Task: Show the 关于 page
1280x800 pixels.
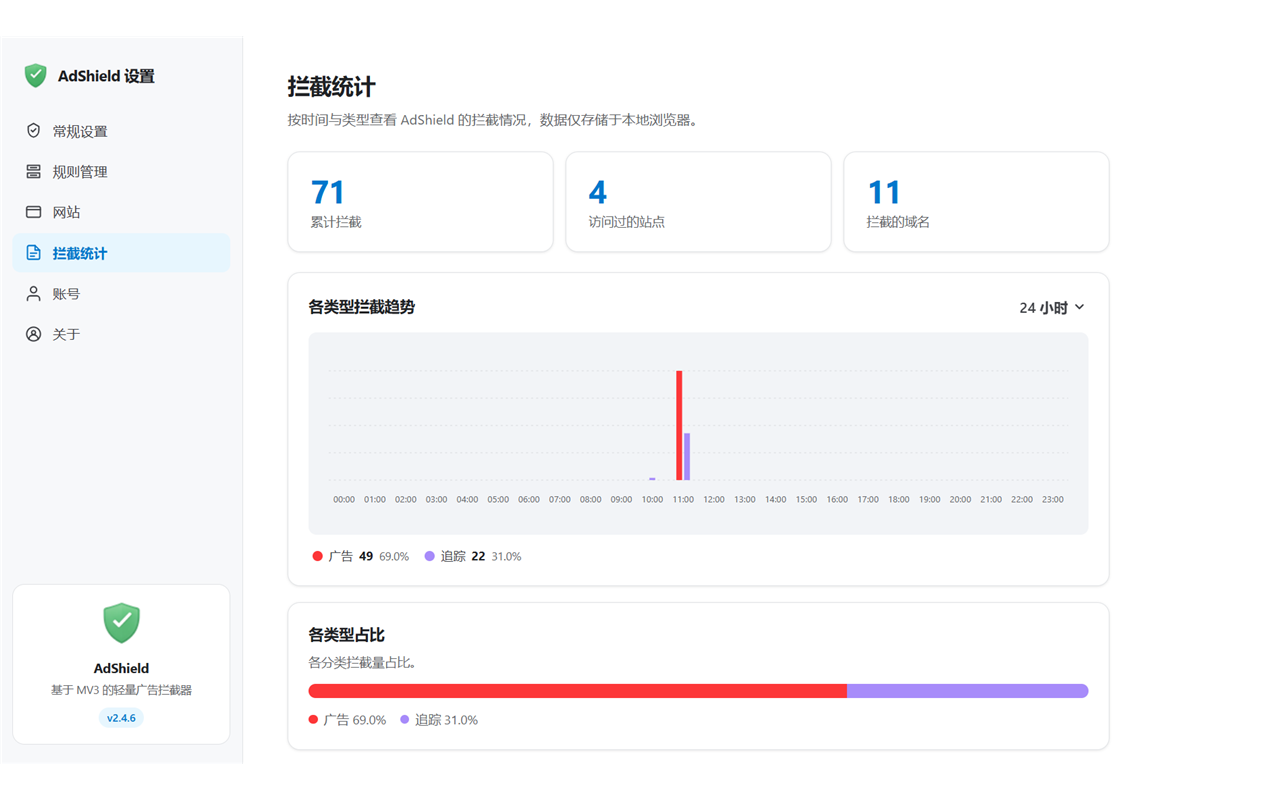Action: coord(121,334)
